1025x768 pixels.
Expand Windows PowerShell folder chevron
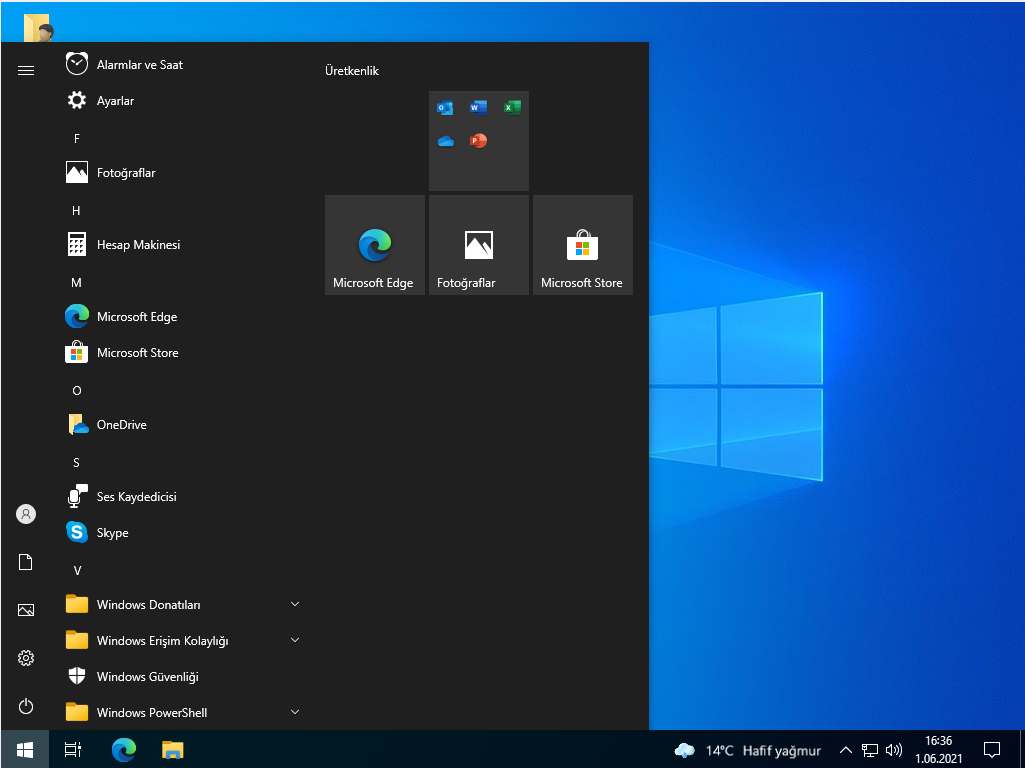coord(295,712)
